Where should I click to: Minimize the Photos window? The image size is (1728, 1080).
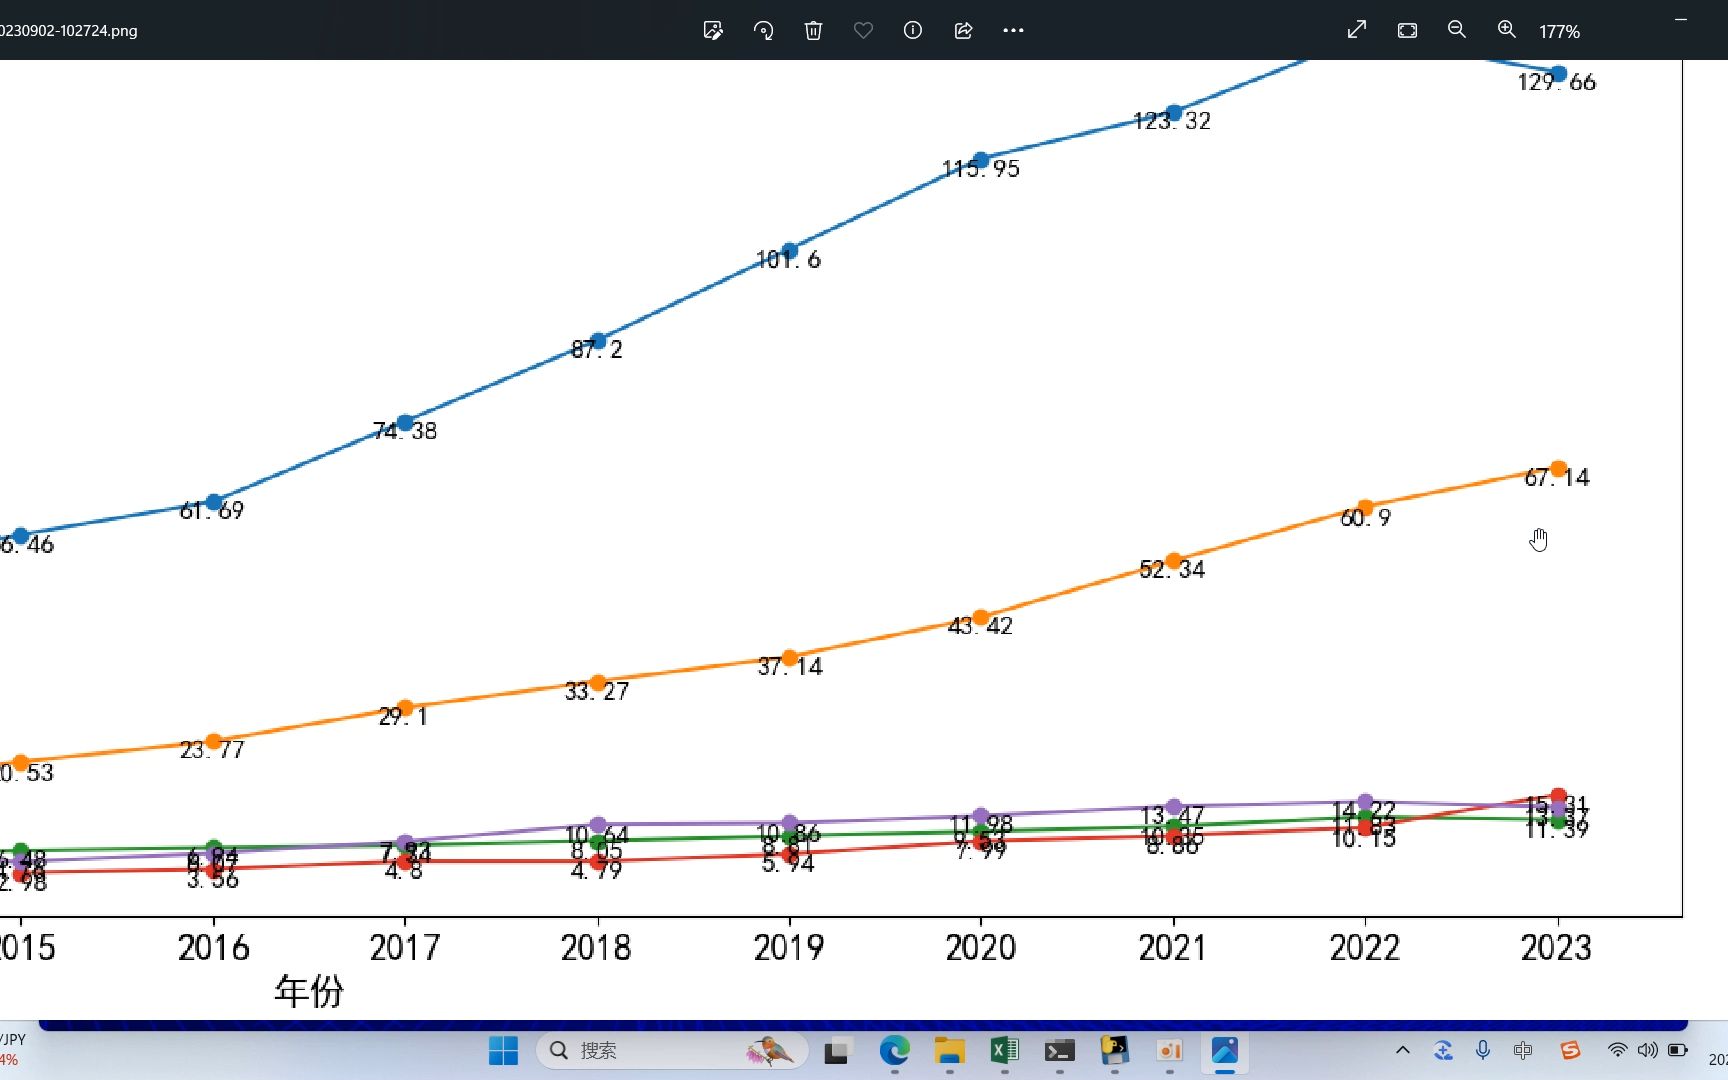click(x=1681, y=20)
